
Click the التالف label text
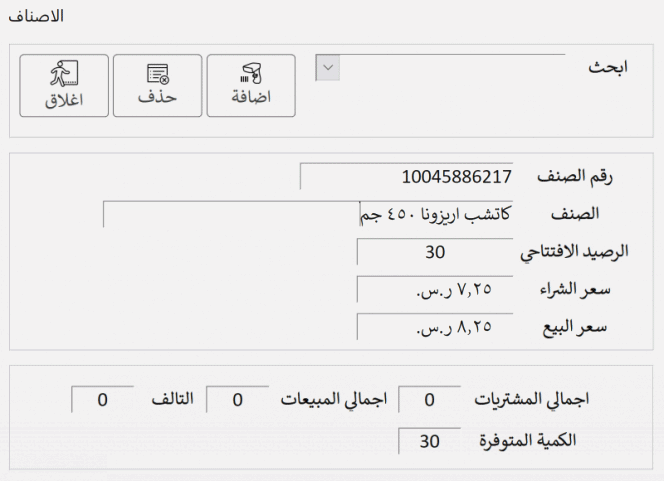click(x=166, y=400)
